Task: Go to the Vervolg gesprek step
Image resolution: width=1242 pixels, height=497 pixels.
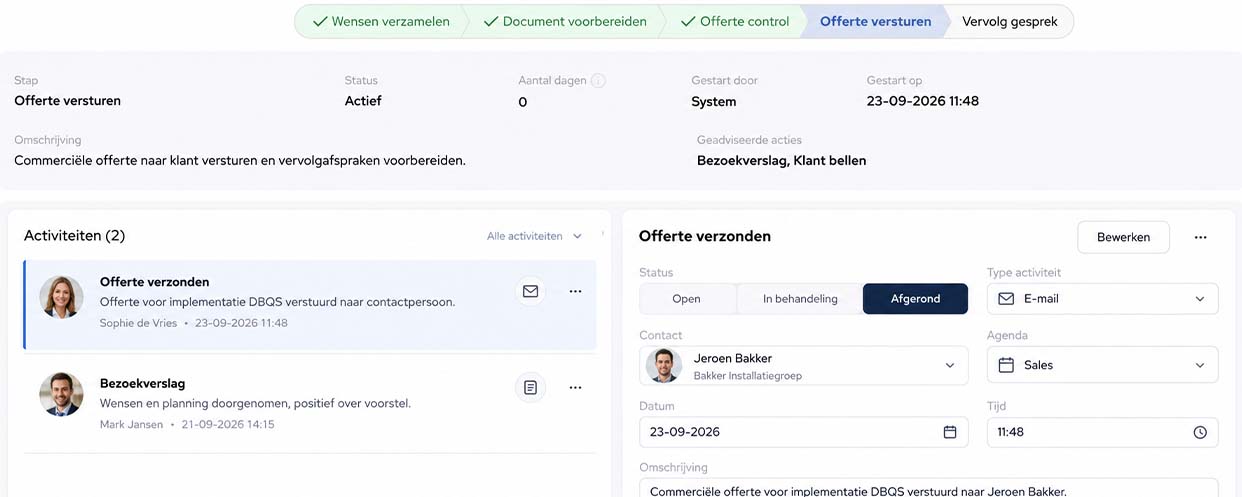Action: click(1009, 21)
